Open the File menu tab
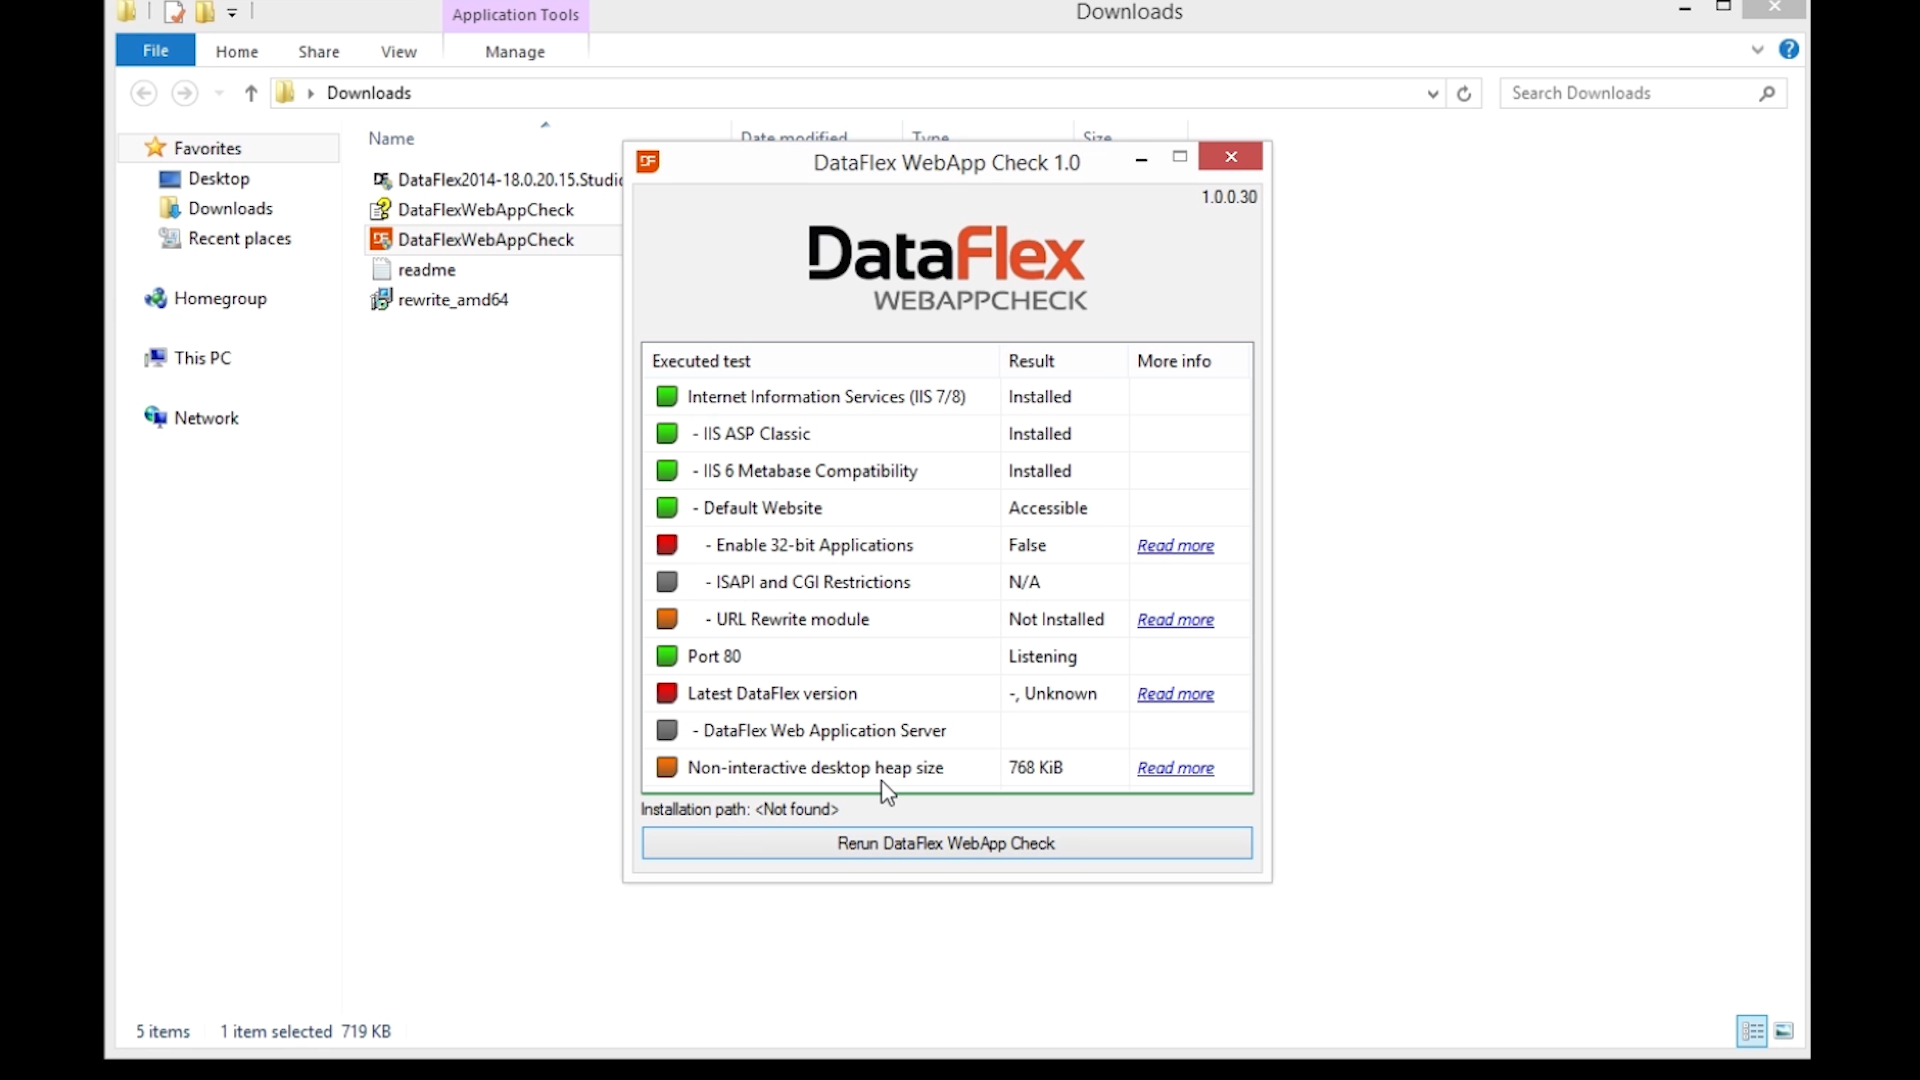 point(155,51)
